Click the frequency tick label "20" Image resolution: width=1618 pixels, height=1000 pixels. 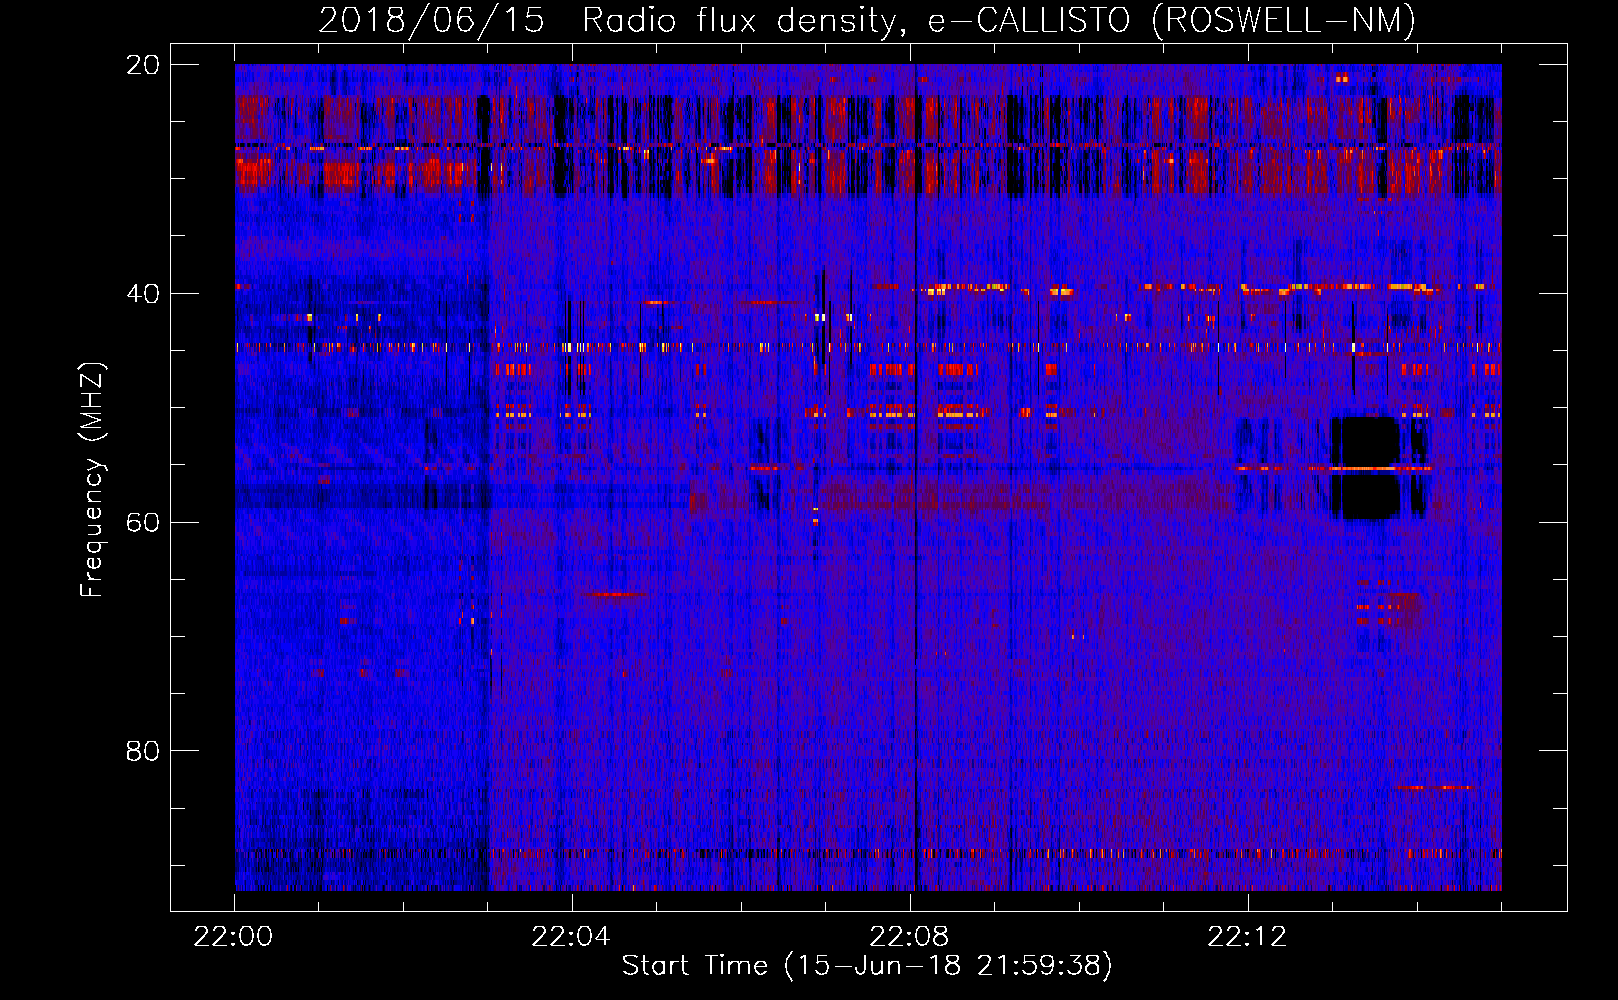click(x=143, y=65)
